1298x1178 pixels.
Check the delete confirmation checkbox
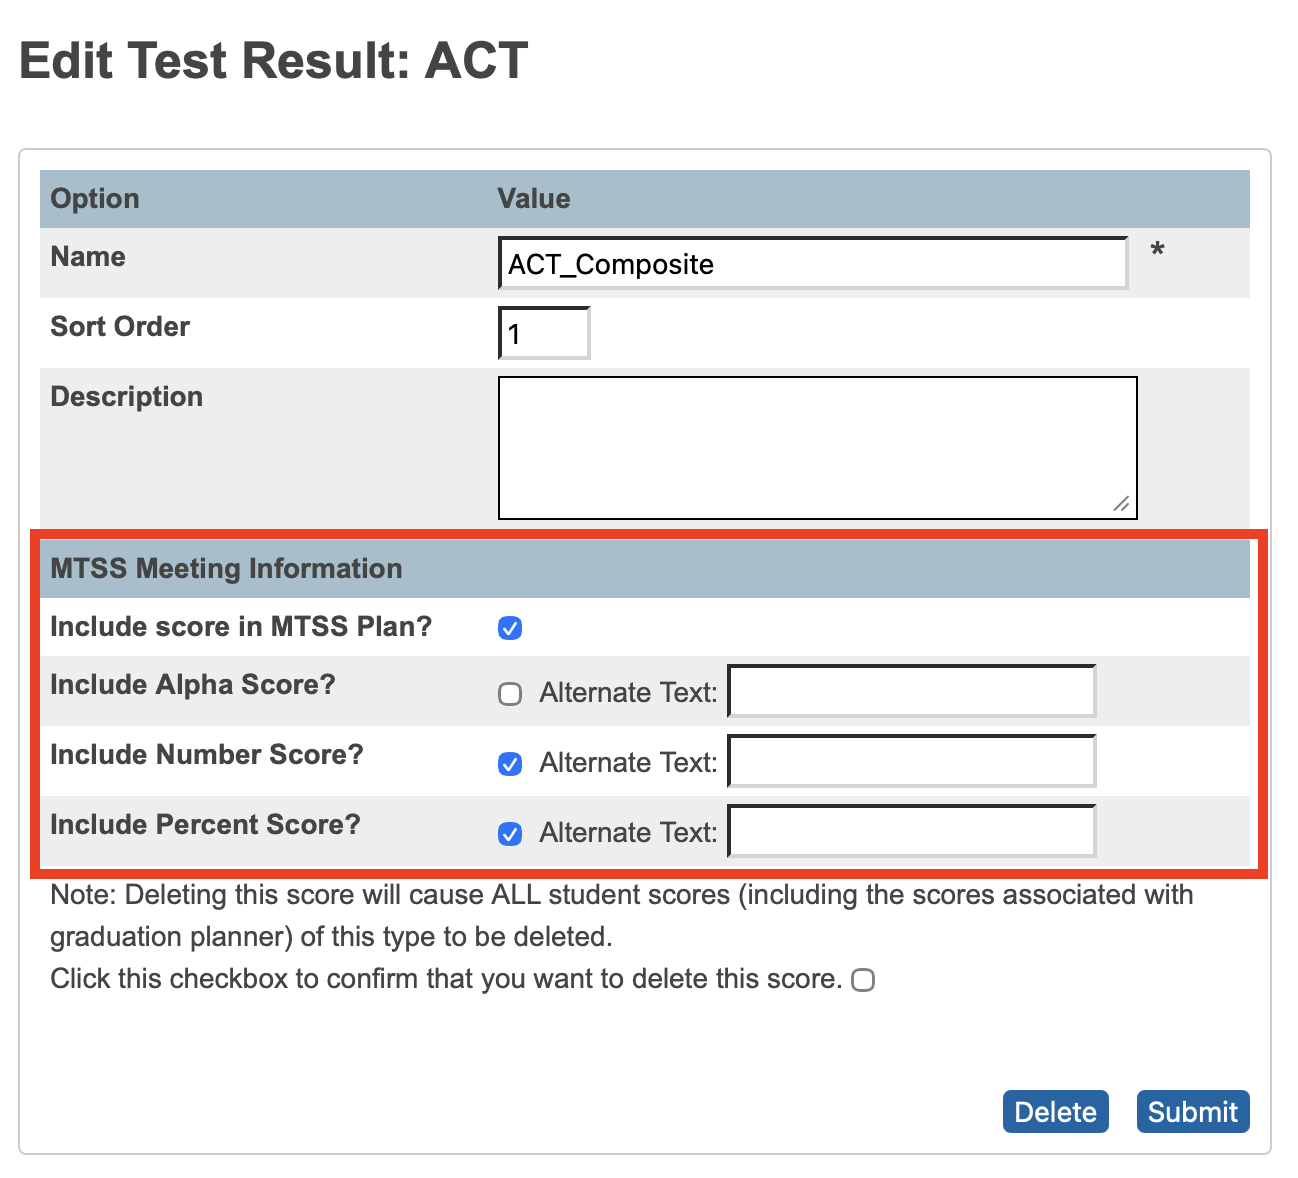tap(863, 980)
